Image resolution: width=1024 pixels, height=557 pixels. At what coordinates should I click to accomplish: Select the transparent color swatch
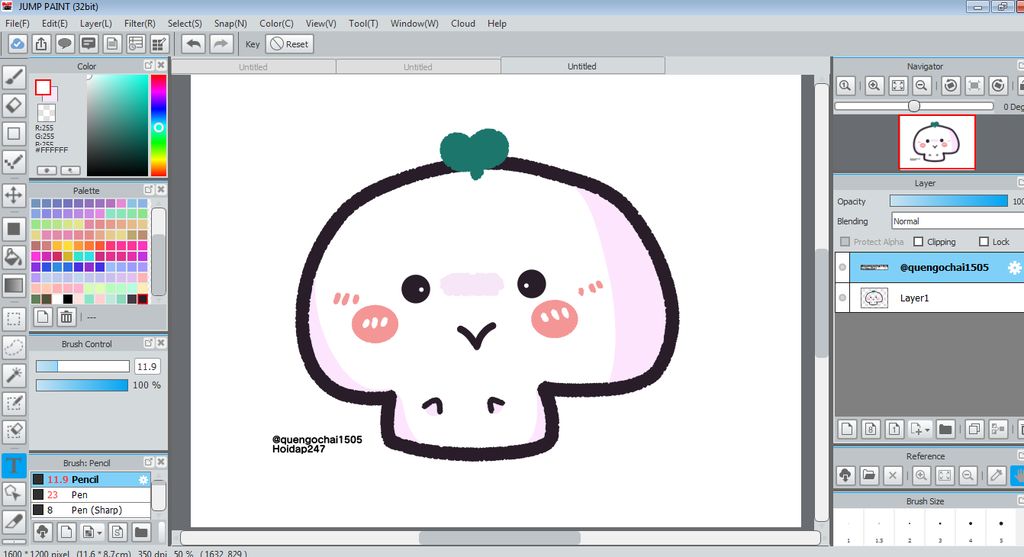46,113
